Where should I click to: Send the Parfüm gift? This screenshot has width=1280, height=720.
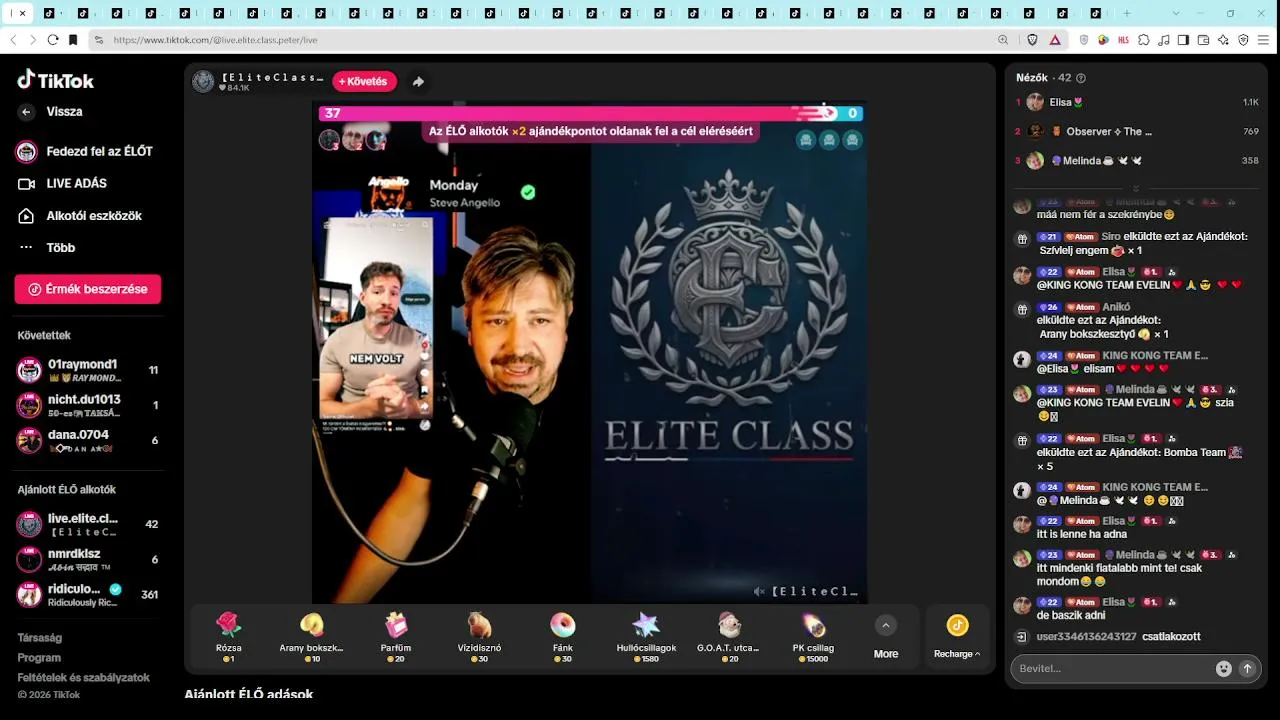click(396, 637)
